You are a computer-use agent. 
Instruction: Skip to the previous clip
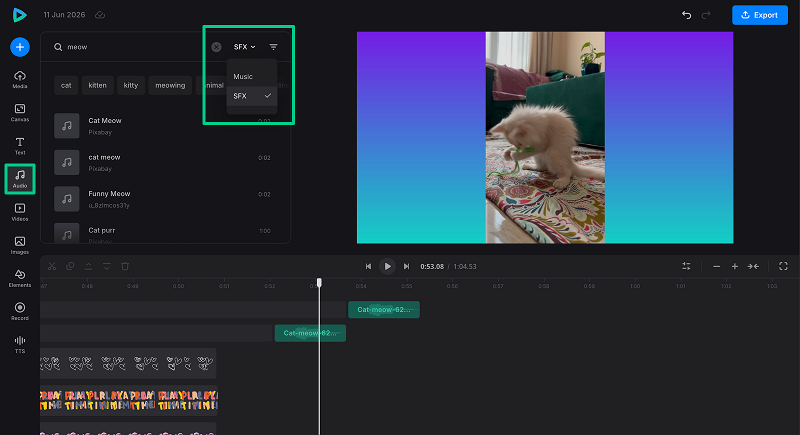368,266
